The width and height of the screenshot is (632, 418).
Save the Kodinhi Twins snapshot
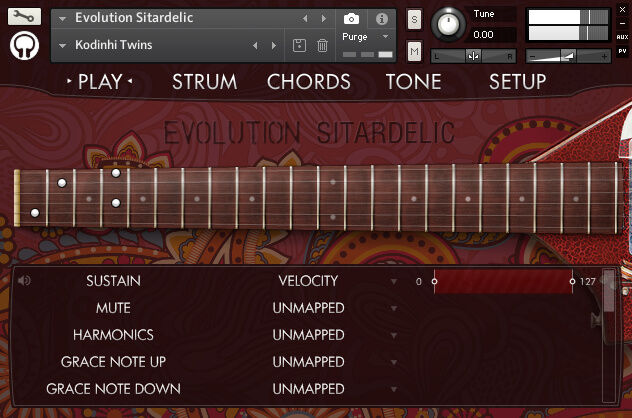pyautogui.click(x=299, y=45)
